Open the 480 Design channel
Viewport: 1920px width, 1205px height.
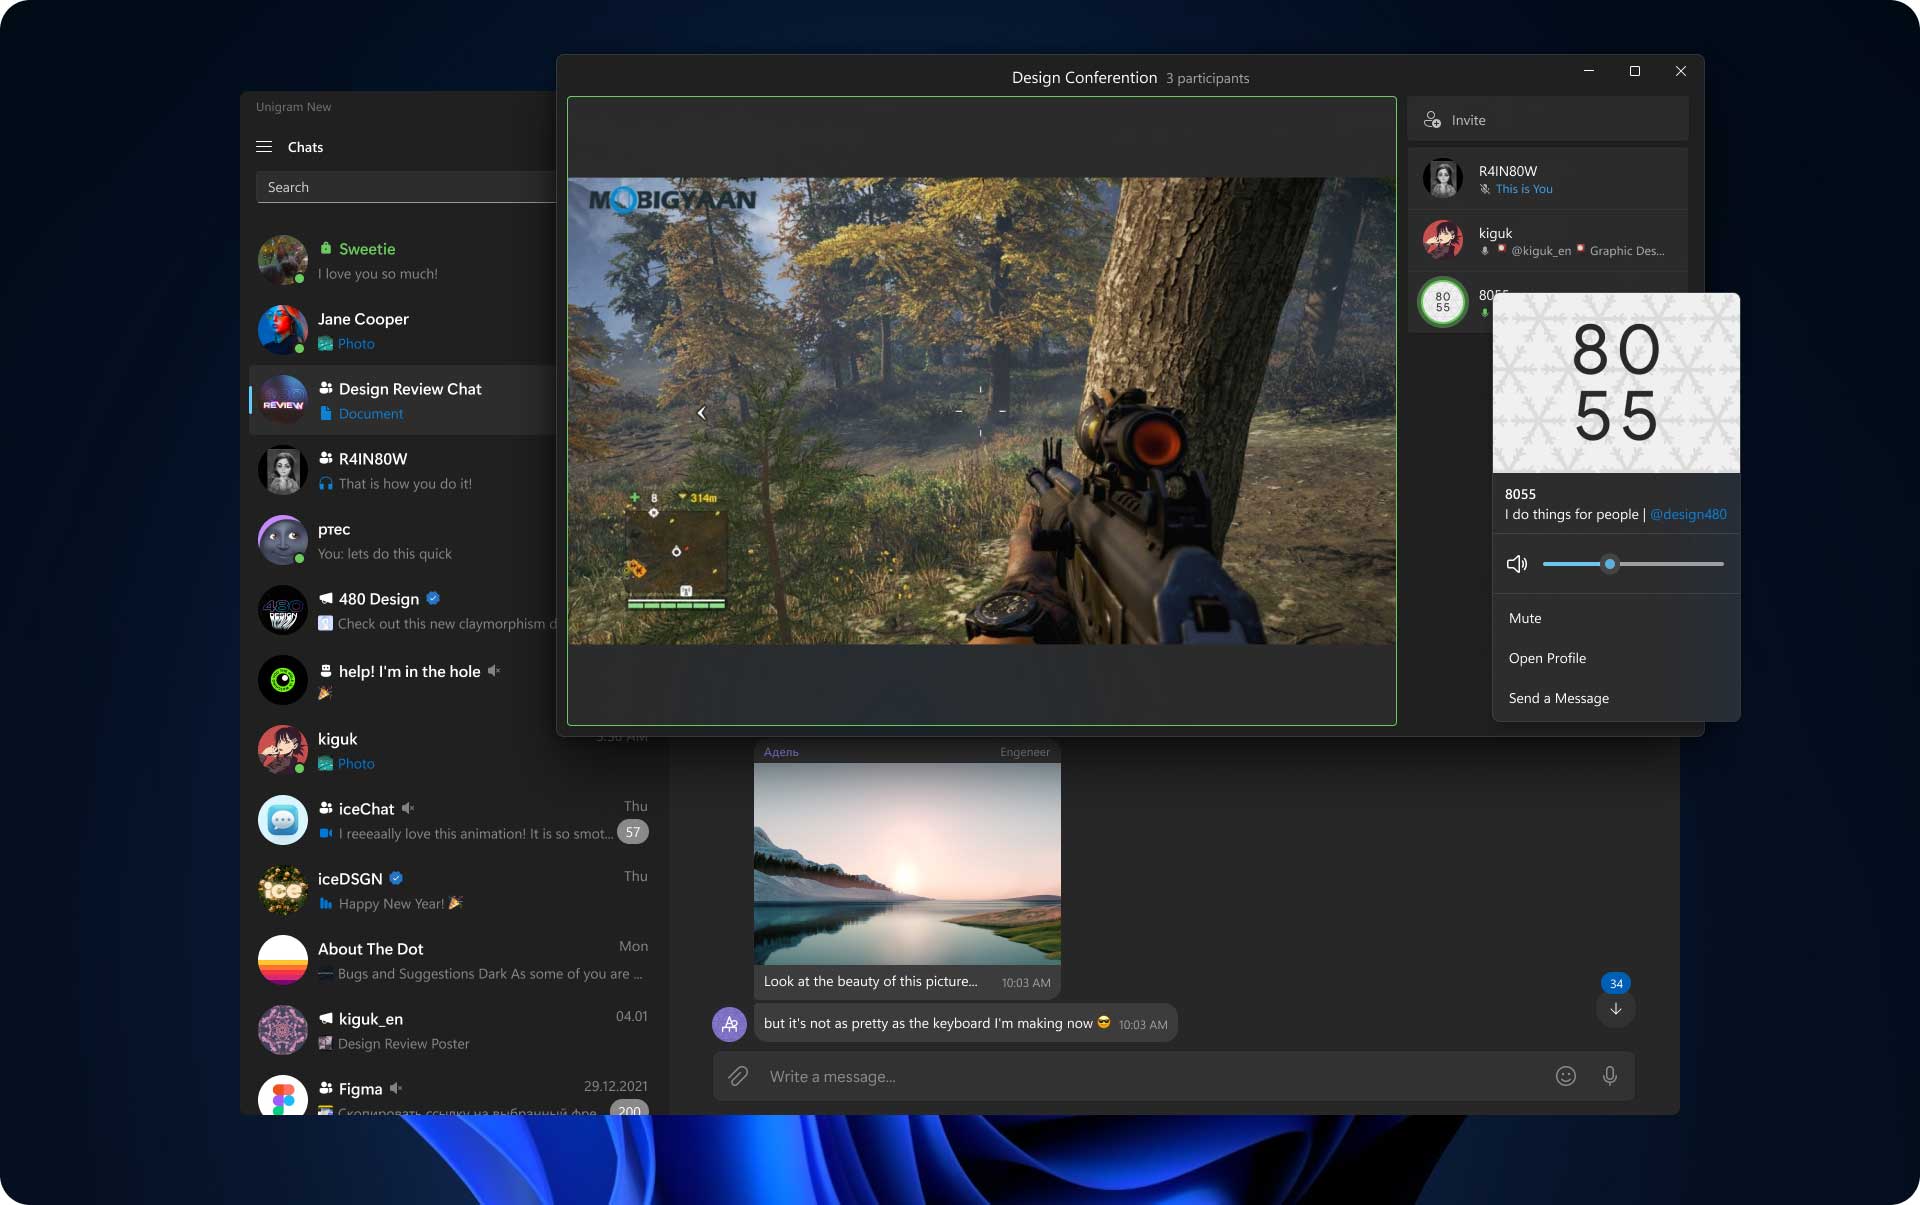click(403, 610)
